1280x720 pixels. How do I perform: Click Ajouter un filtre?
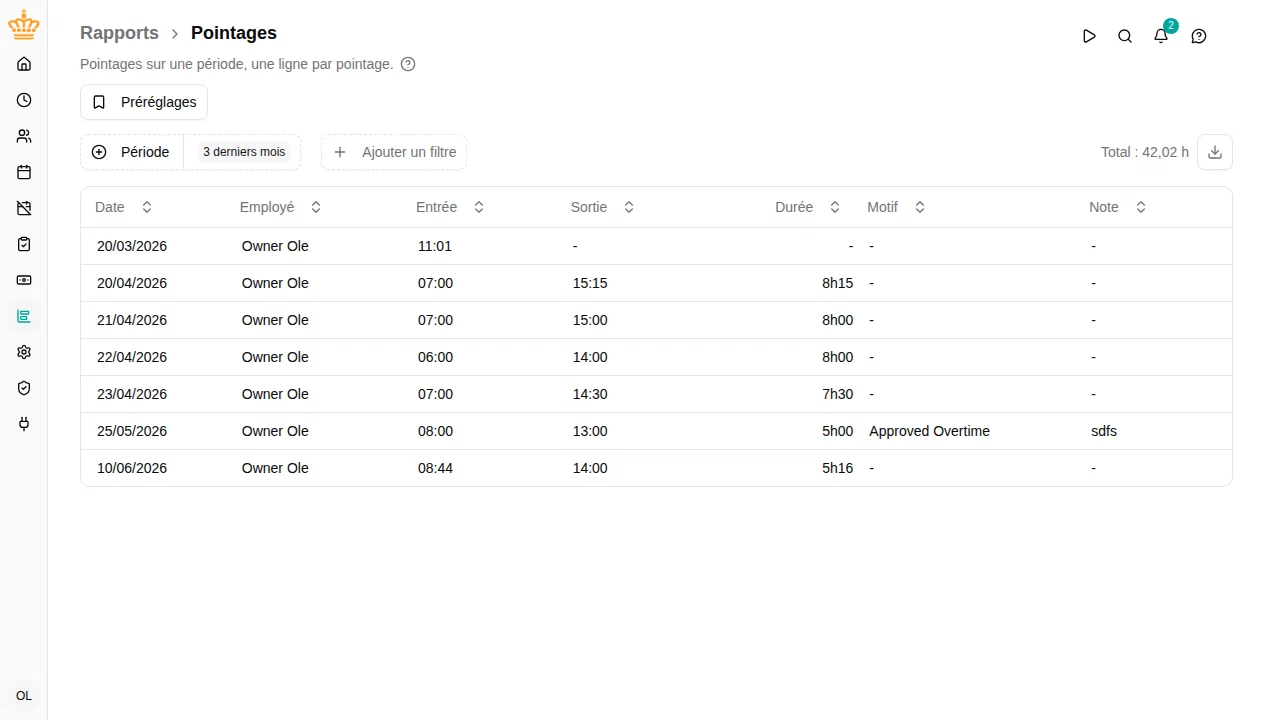click(394, 152)
